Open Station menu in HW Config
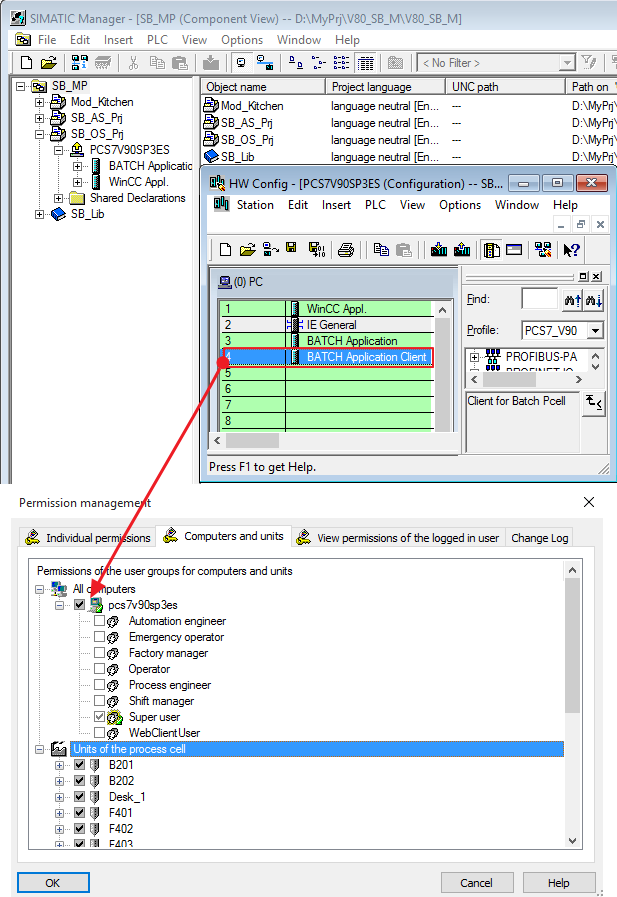 coord(255,205)
